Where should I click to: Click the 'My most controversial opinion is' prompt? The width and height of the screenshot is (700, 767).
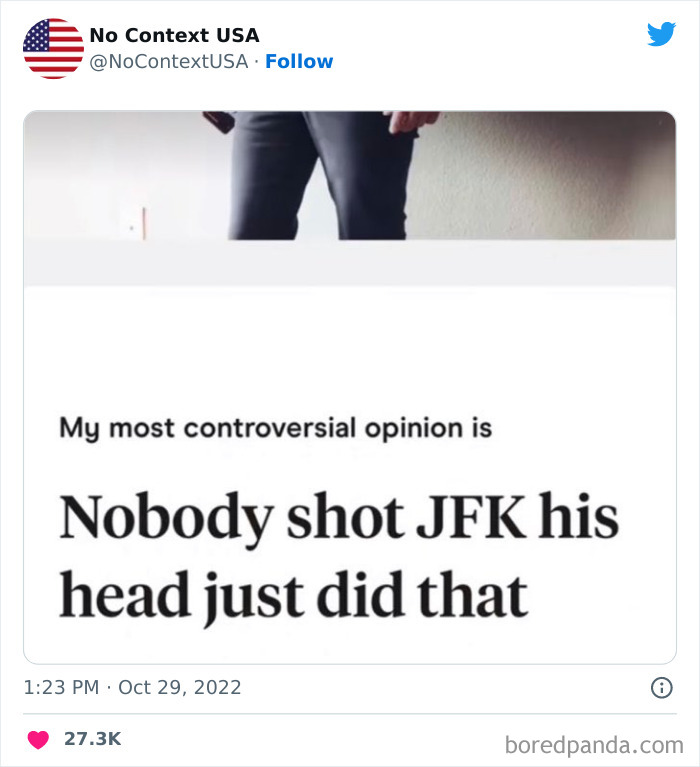[275, 428]
